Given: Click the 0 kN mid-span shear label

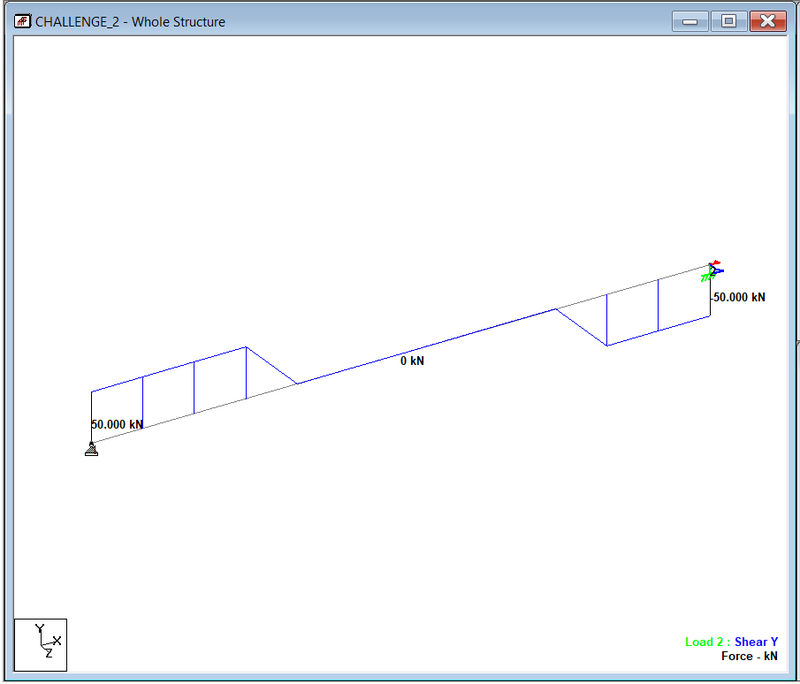Looking at the screenshot, I should click(x=412, y=361).
